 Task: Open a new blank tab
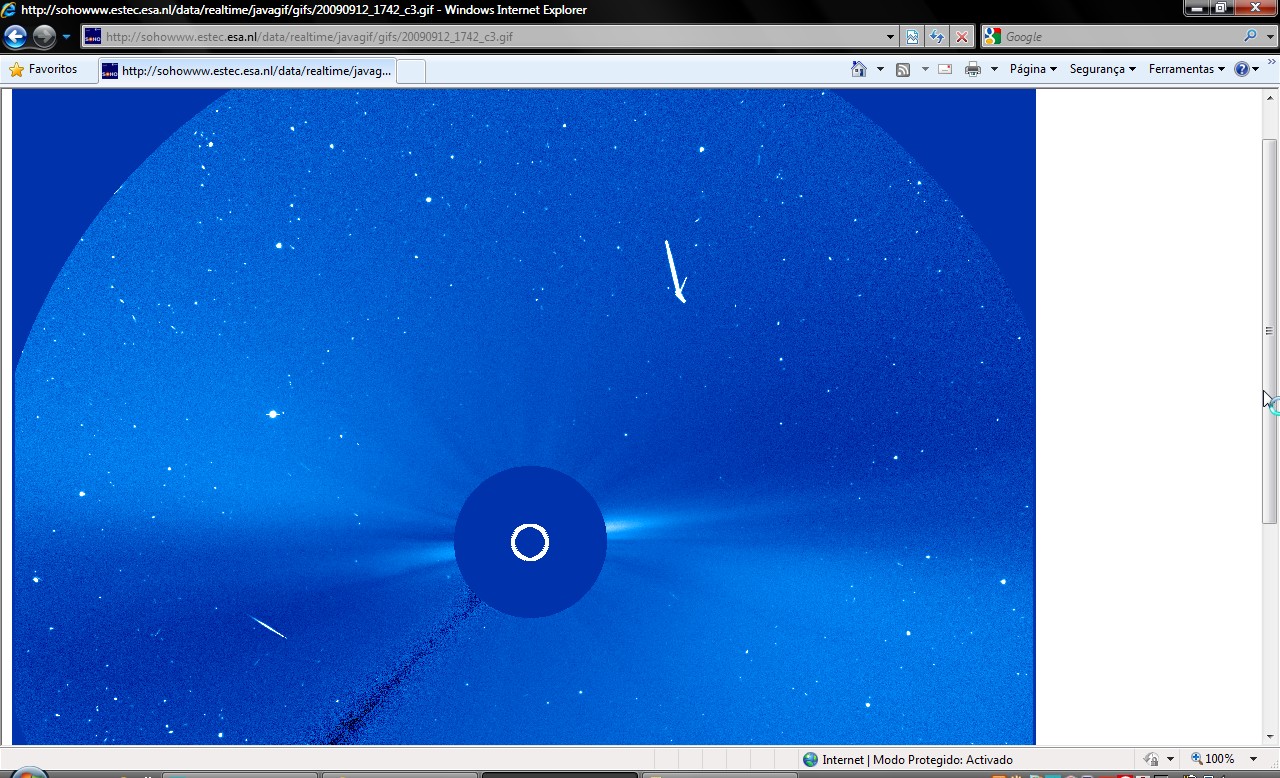tap(411, 71)
